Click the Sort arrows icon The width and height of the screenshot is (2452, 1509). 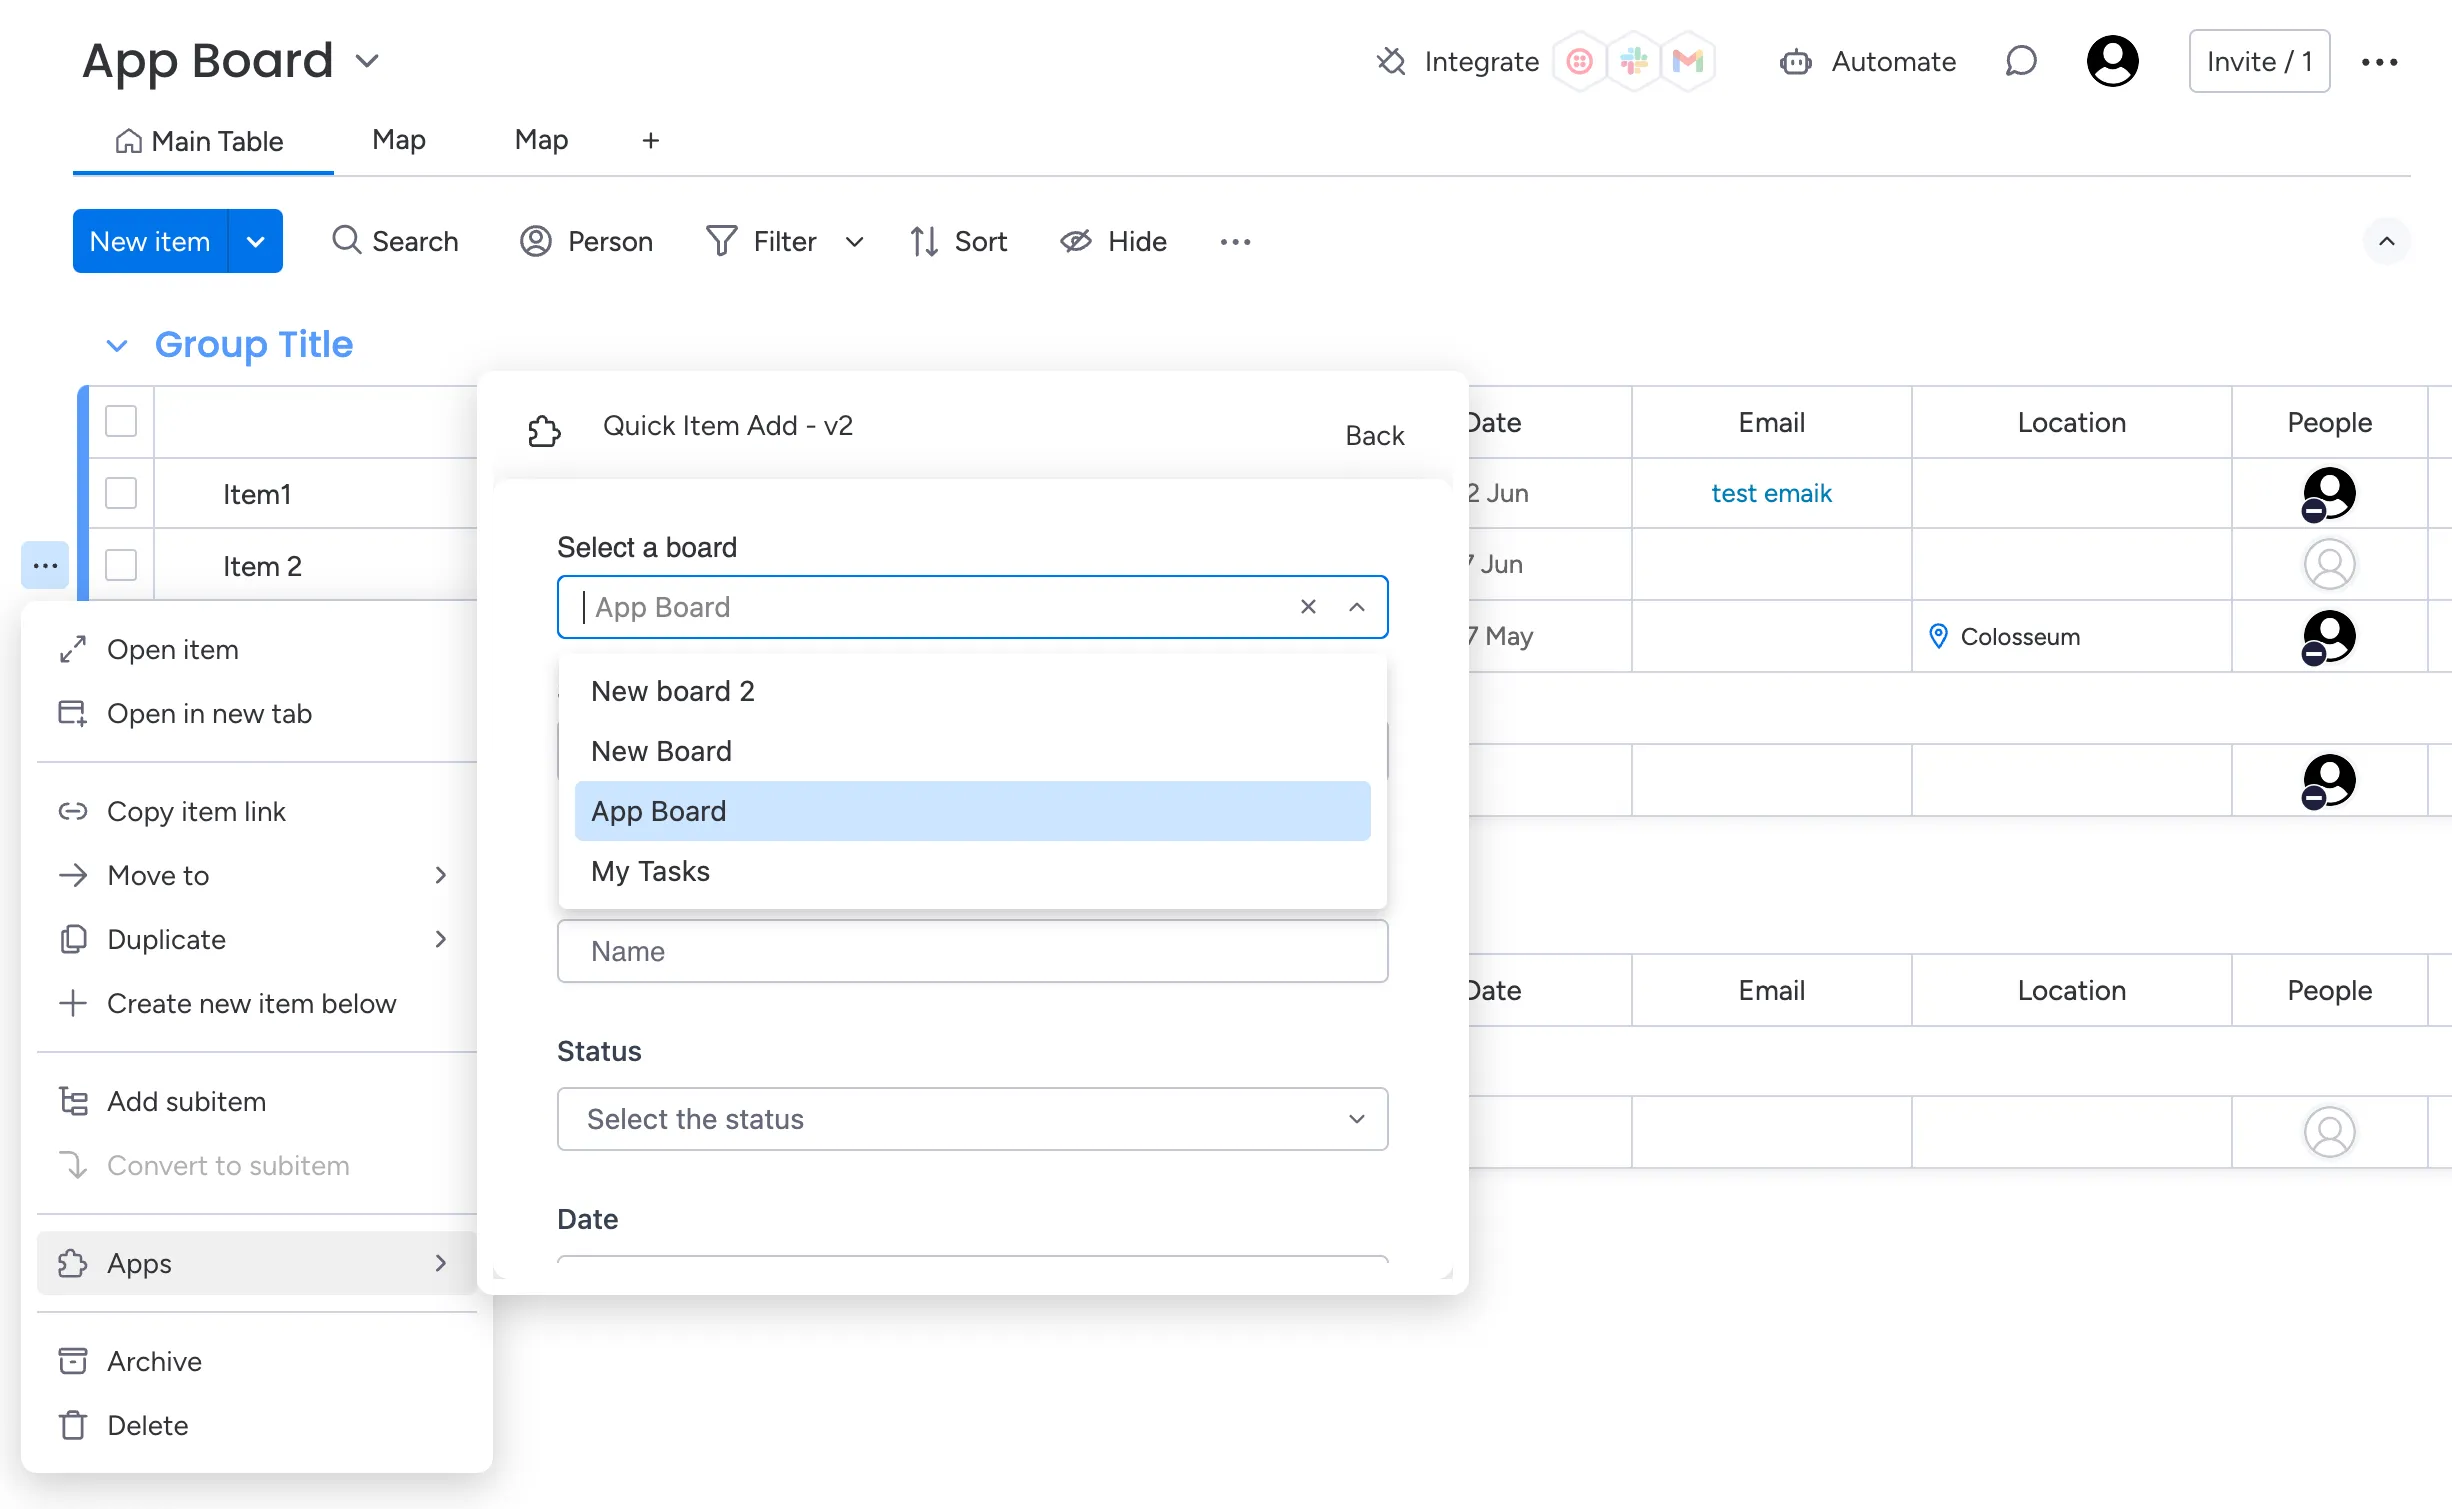923,241
